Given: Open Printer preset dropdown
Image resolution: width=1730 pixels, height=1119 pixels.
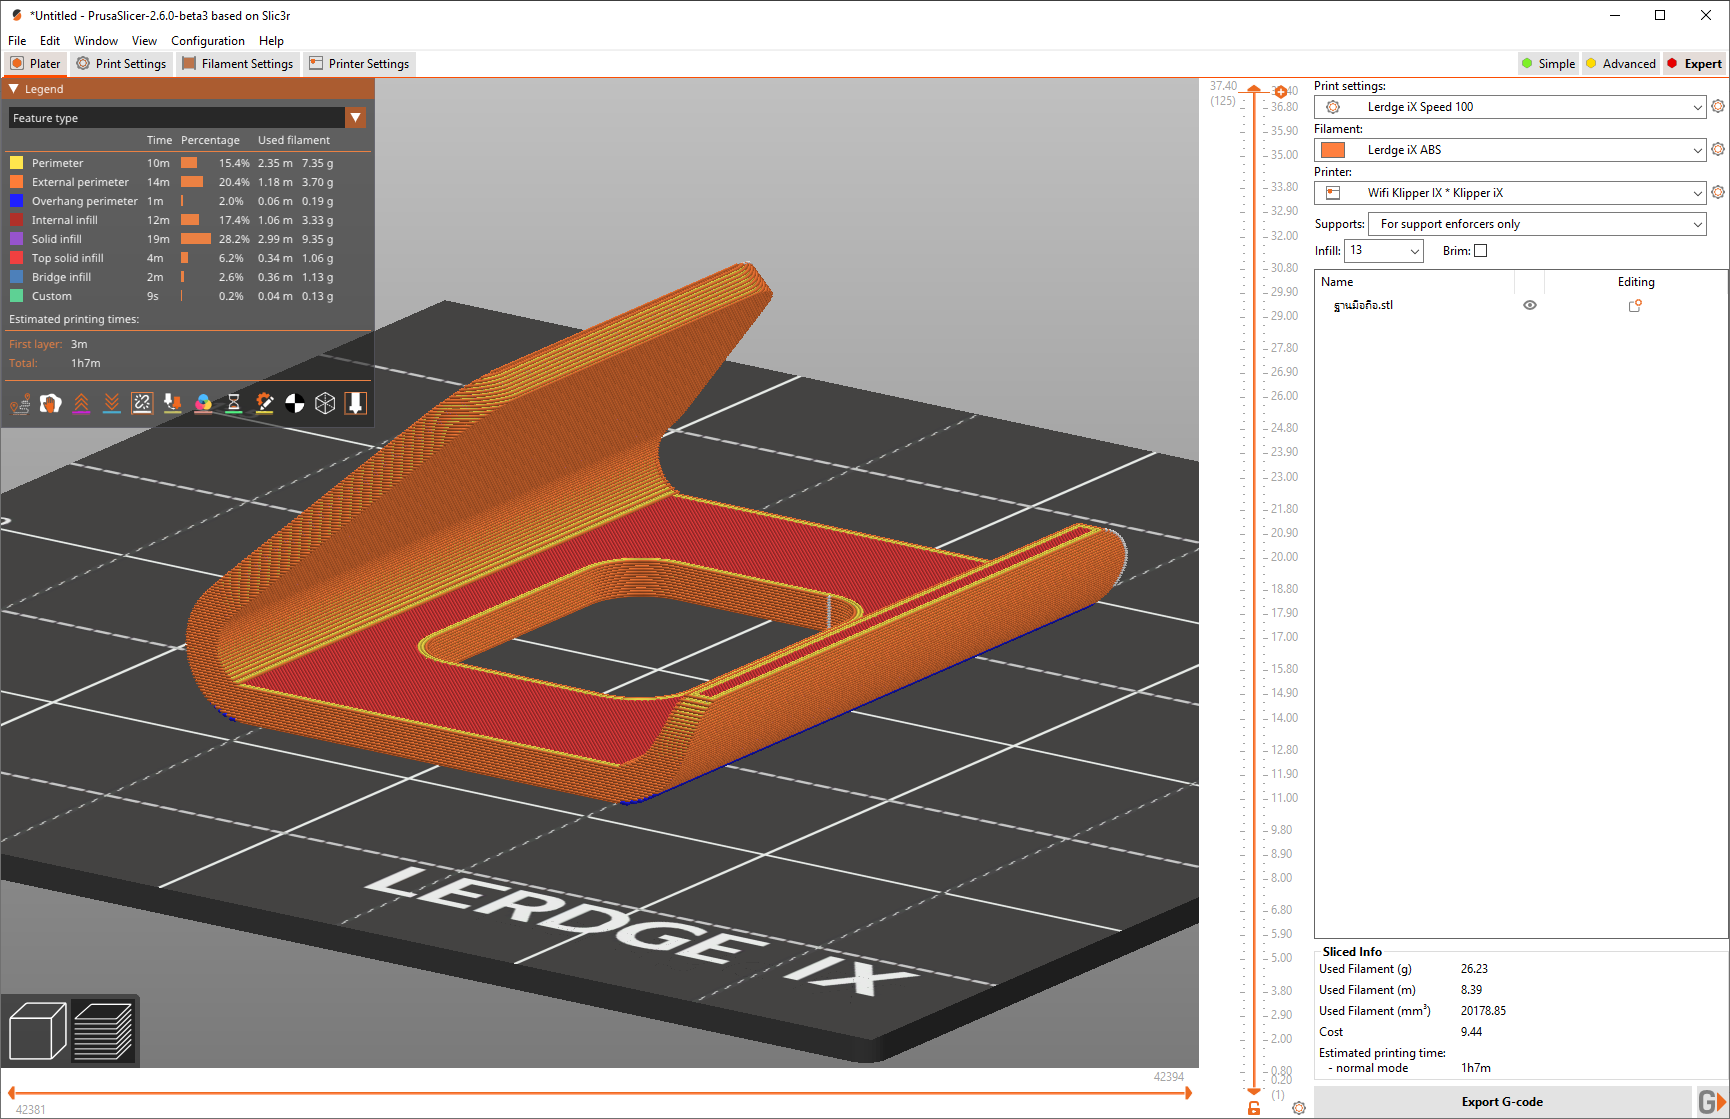Looking at the screenshot, I should 1510,193.
